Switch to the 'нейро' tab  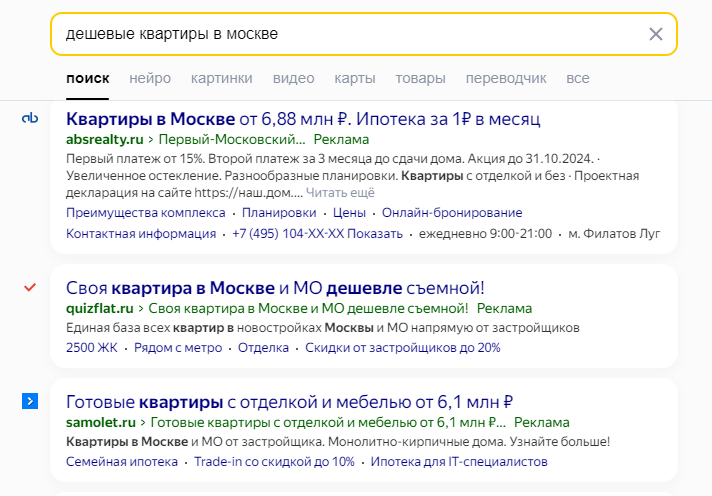[x=150, y=78]
